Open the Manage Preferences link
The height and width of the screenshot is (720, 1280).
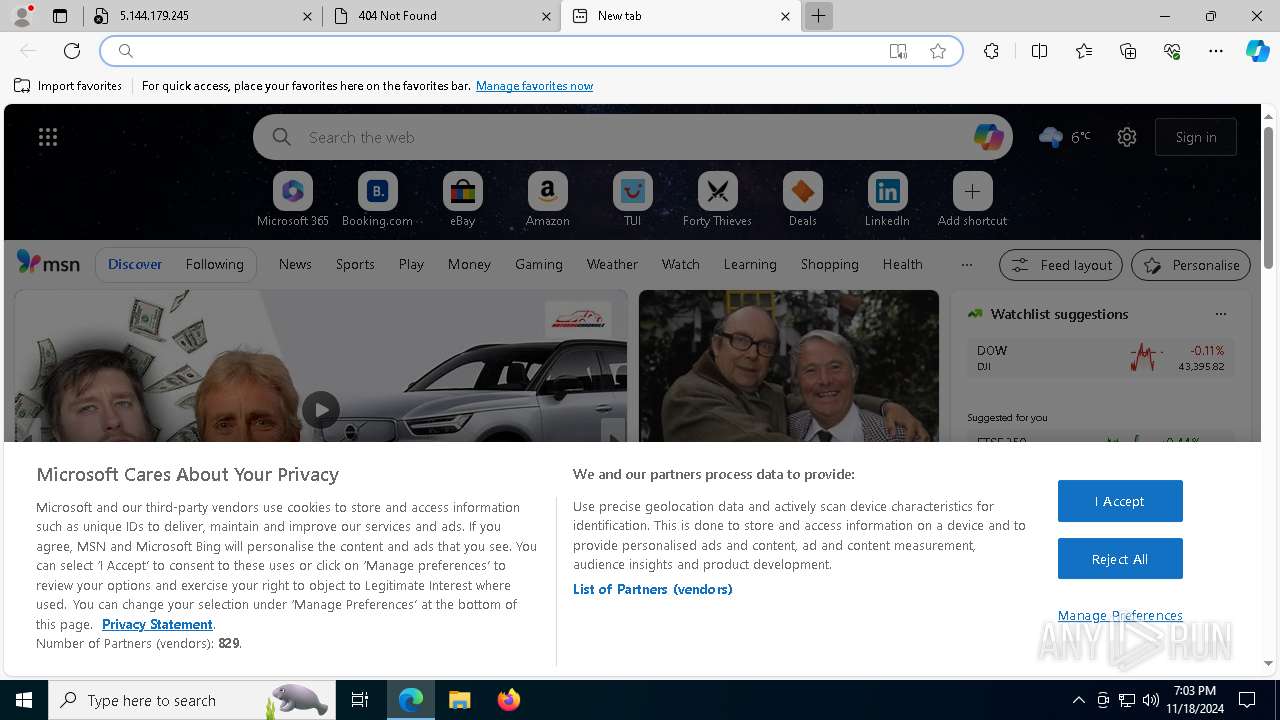pyautogui.click(x=1120, y=615)
